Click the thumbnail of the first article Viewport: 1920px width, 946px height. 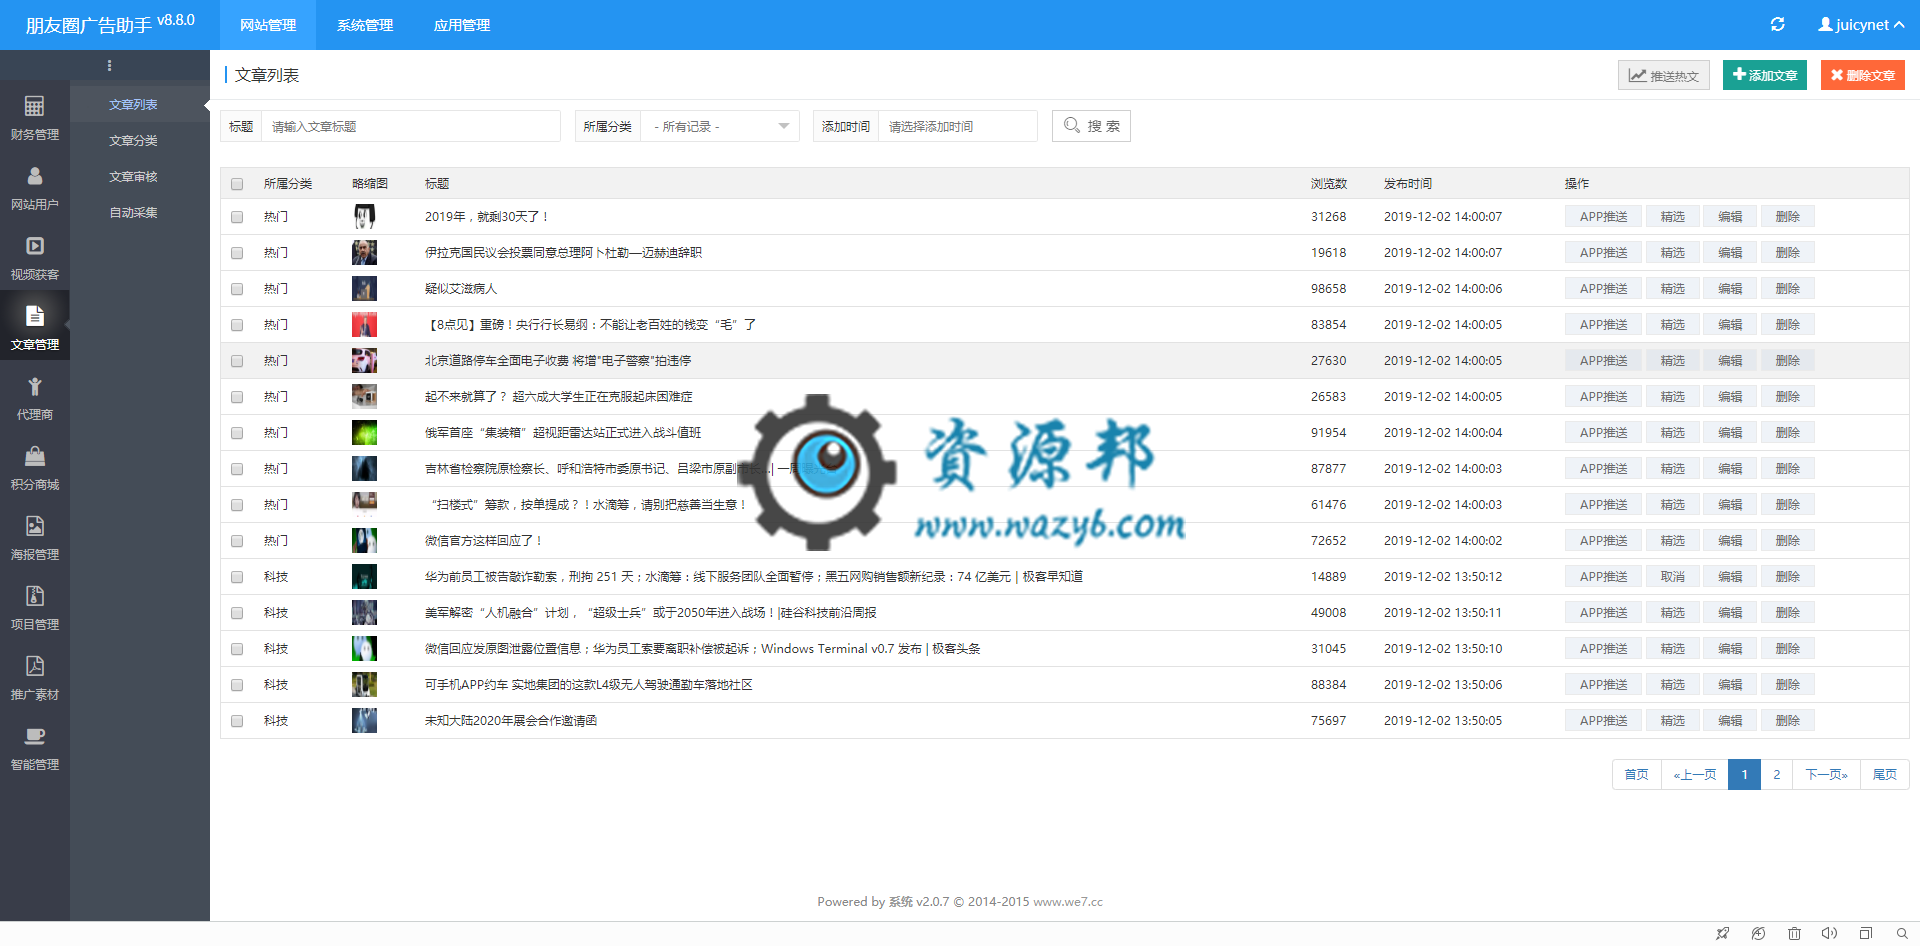point(364,217)
